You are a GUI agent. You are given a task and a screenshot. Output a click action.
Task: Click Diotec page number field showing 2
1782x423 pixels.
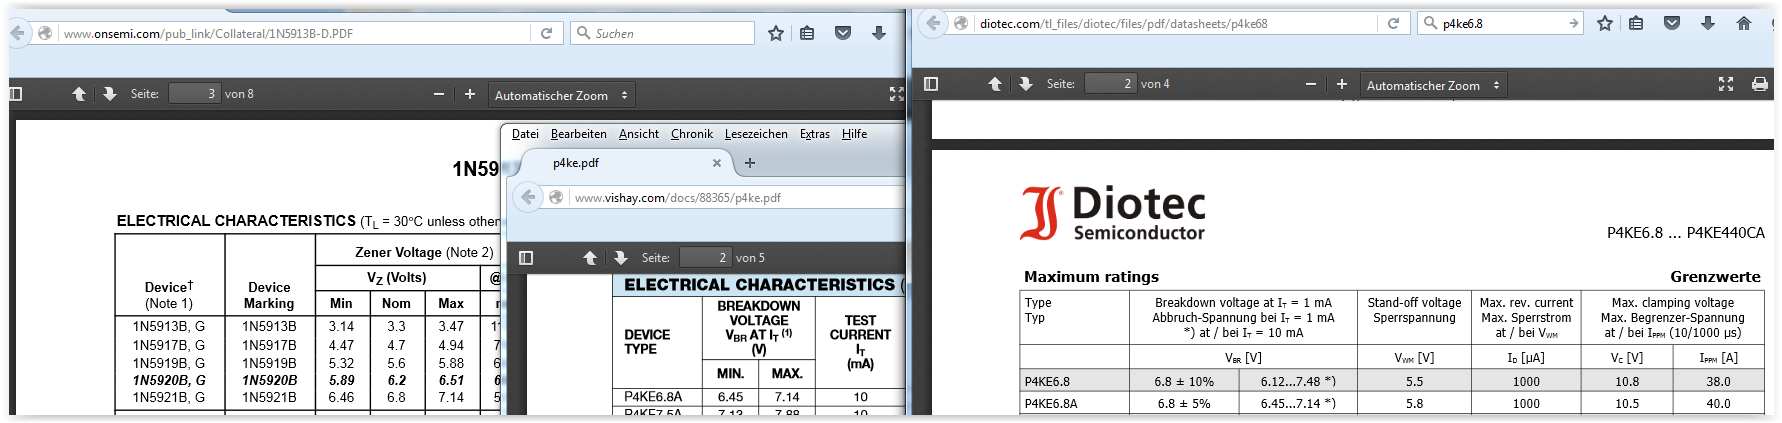pos(1110,84)
